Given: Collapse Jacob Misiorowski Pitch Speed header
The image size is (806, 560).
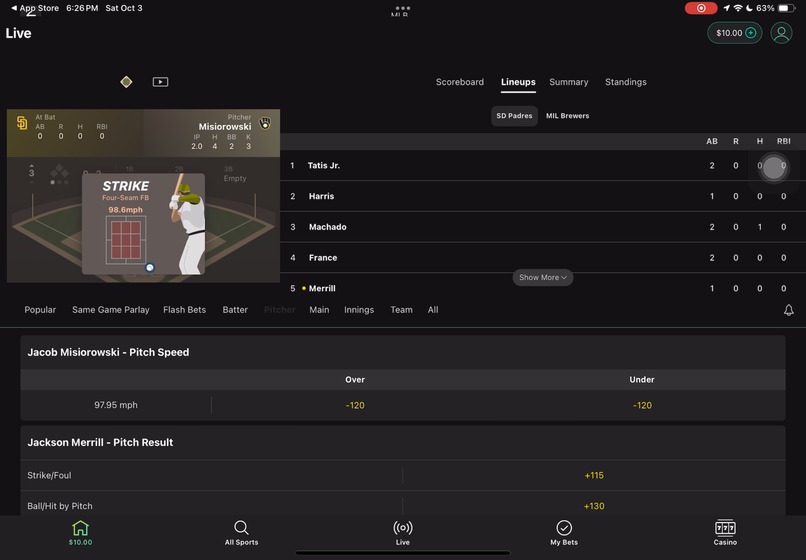Looking at the screenshot, I should click(x=403, y=352).
